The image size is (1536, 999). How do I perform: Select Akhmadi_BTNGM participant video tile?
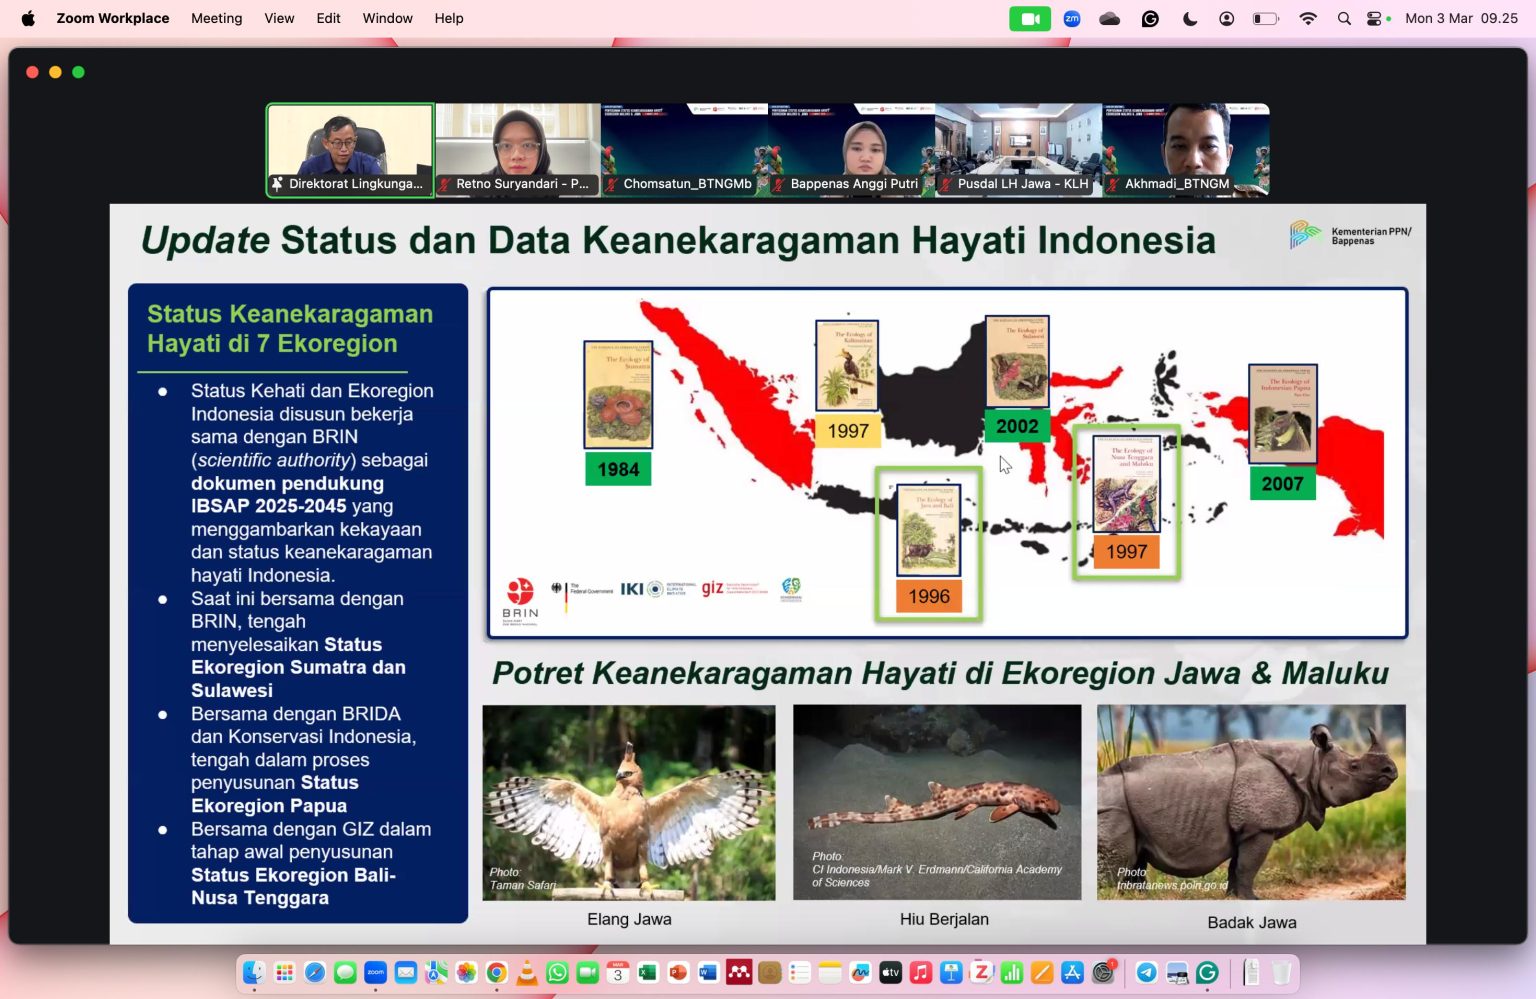coord(1185,148)
